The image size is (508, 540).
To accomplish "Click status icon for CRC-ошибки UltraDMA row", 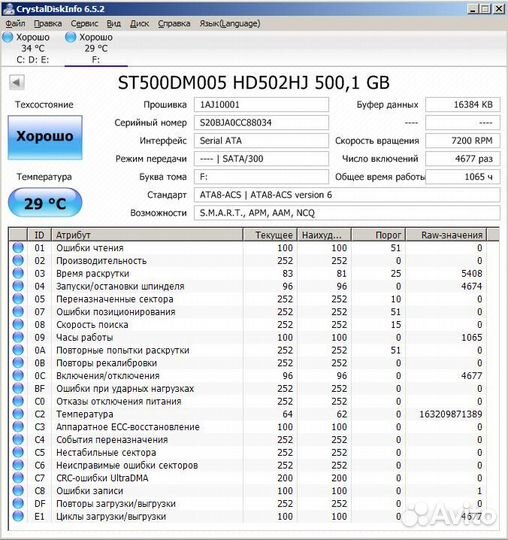I will 18,478.
